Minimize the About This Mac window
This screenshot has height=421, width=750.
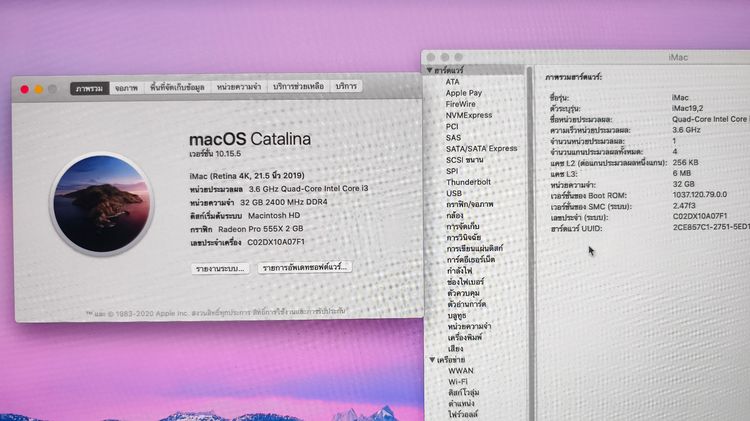click(38, 89)
